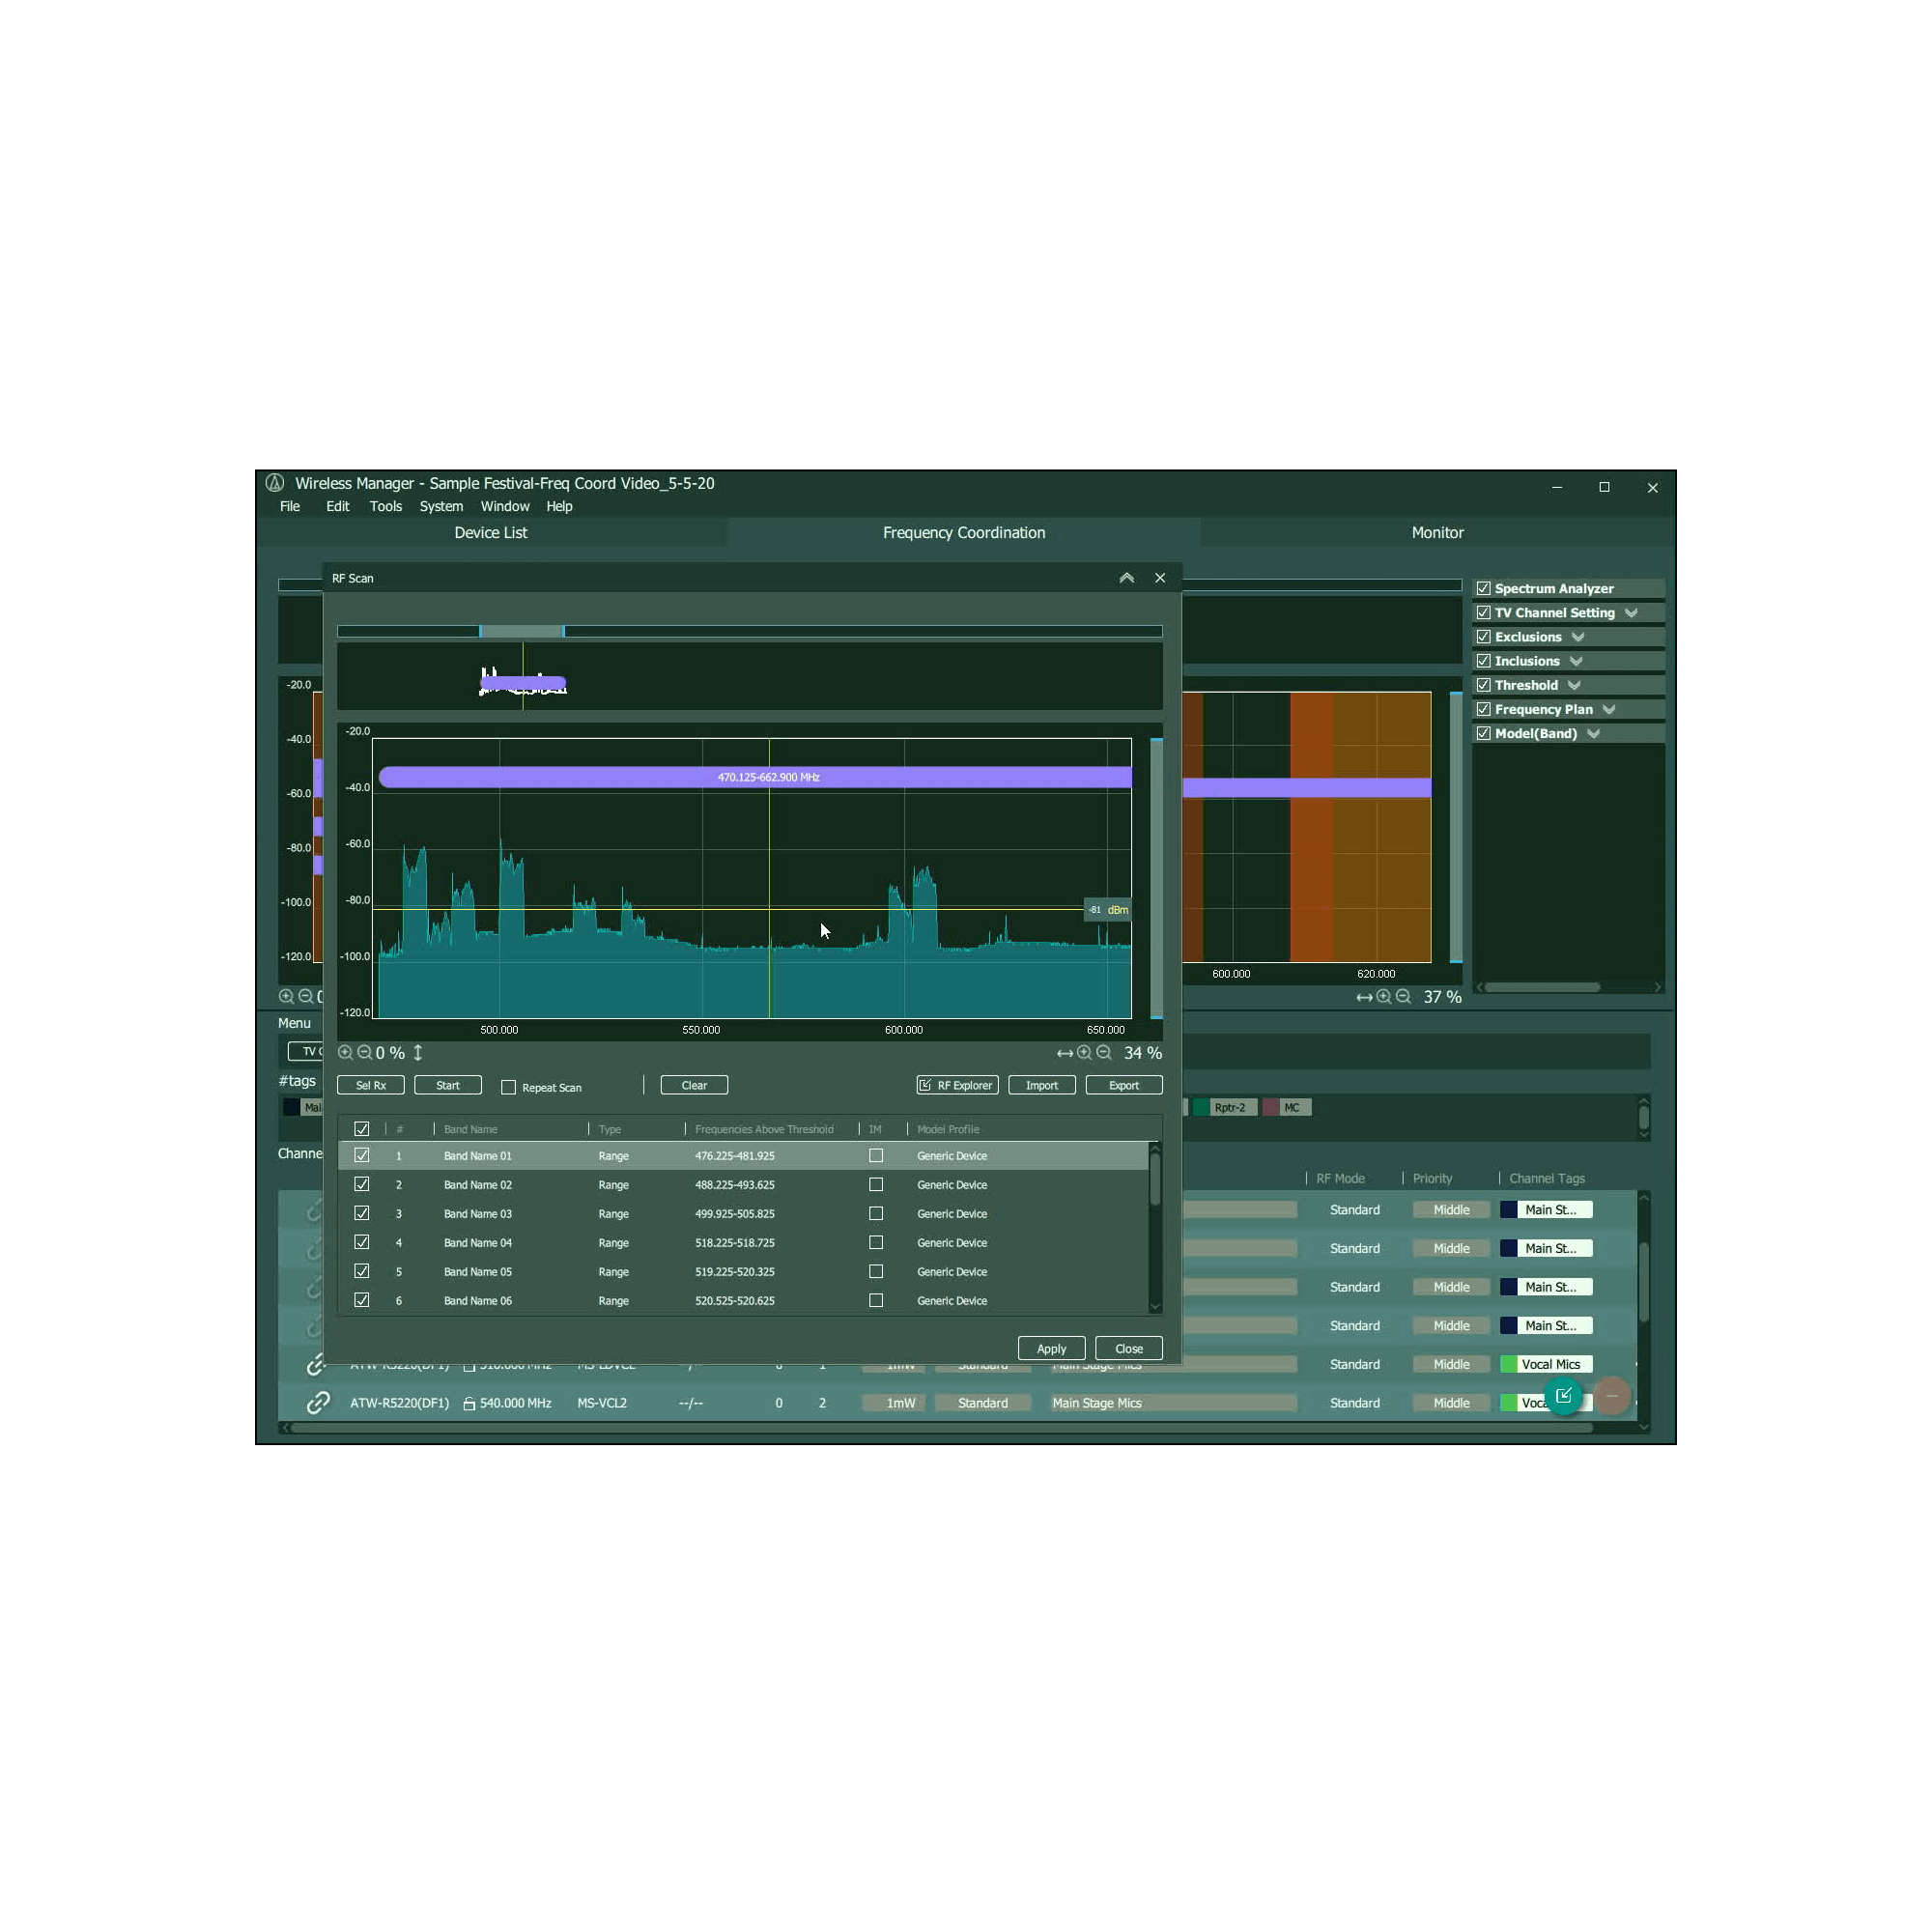Click the RF Explorer icon button

(x=953, y=1085)
